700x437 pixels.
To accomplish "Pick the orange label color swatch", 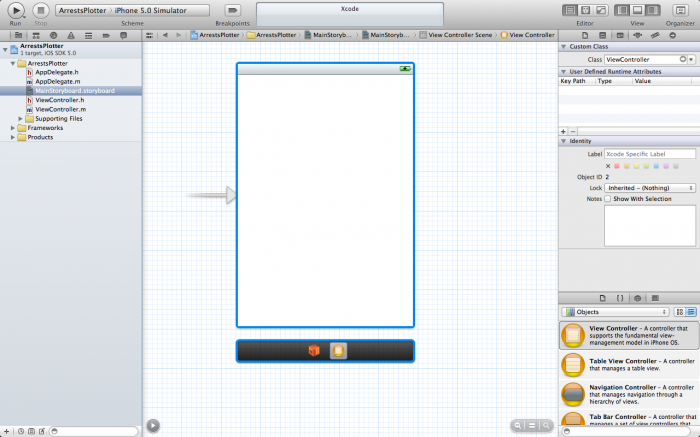I will [x=627, y=166].
